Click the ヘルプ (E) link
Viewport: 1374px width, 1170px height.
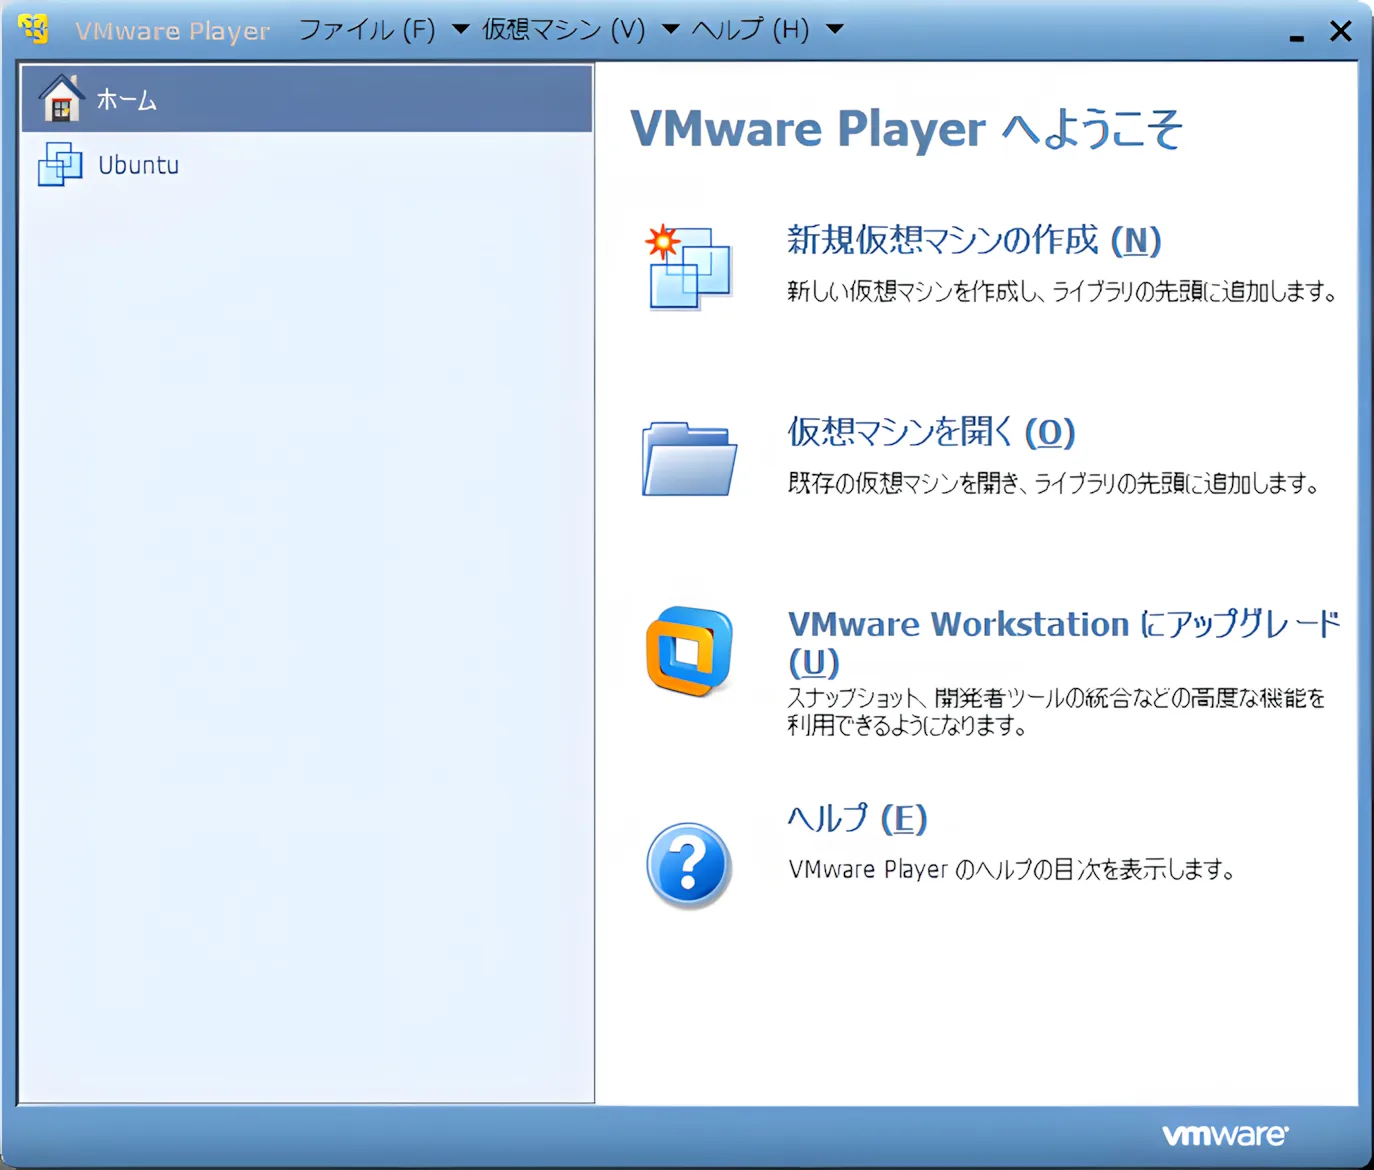click(x=857, y=818)
